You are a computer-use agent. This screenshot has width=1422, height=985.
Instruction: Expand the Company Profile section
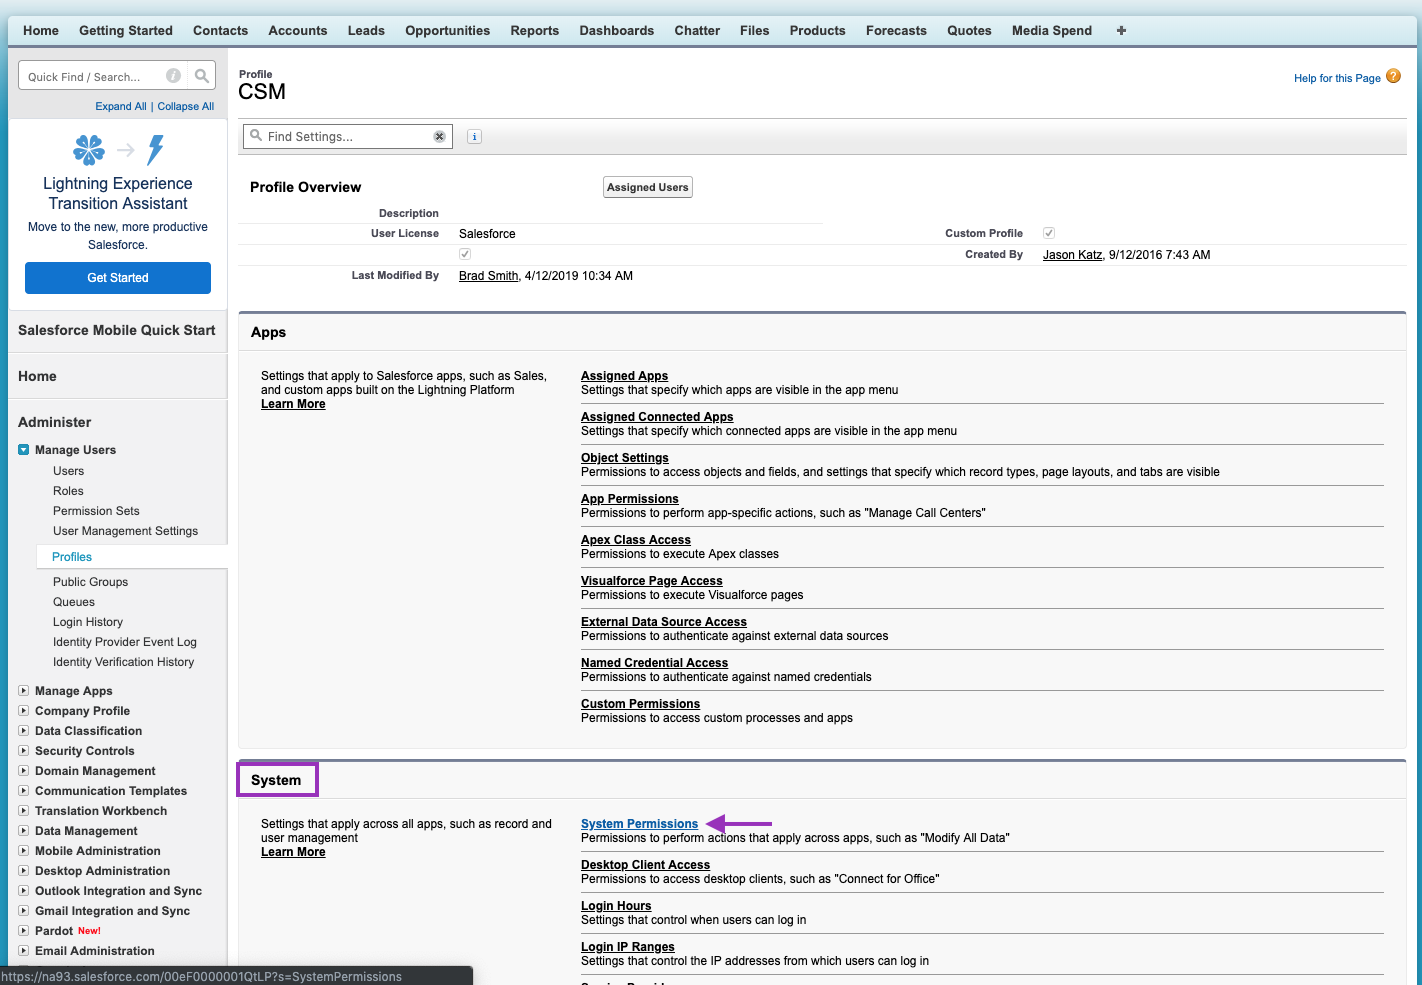[x=24, y=711]
